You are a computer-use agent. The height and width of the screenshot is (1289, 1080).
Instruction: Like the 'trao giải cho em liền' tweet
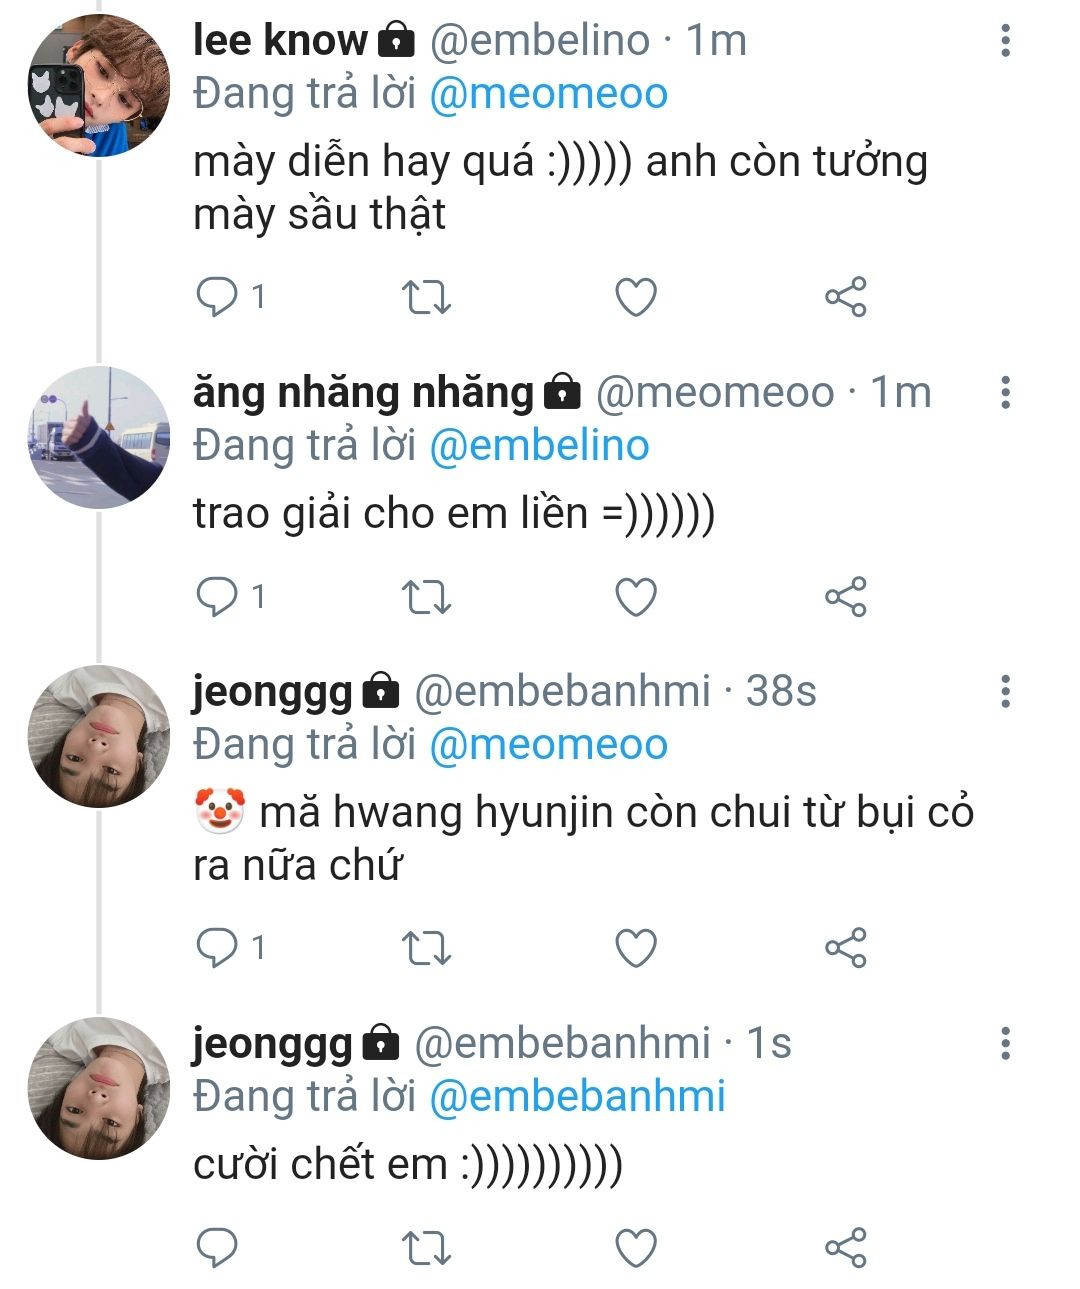tap(635, 597)
